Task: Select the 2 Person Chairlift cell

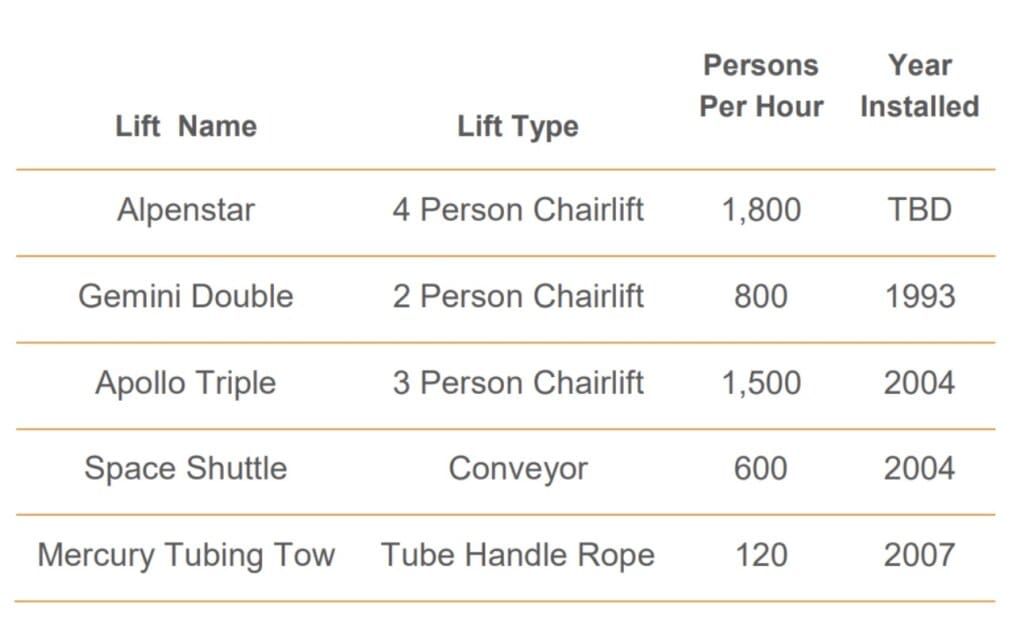Action: click(518, 296)
